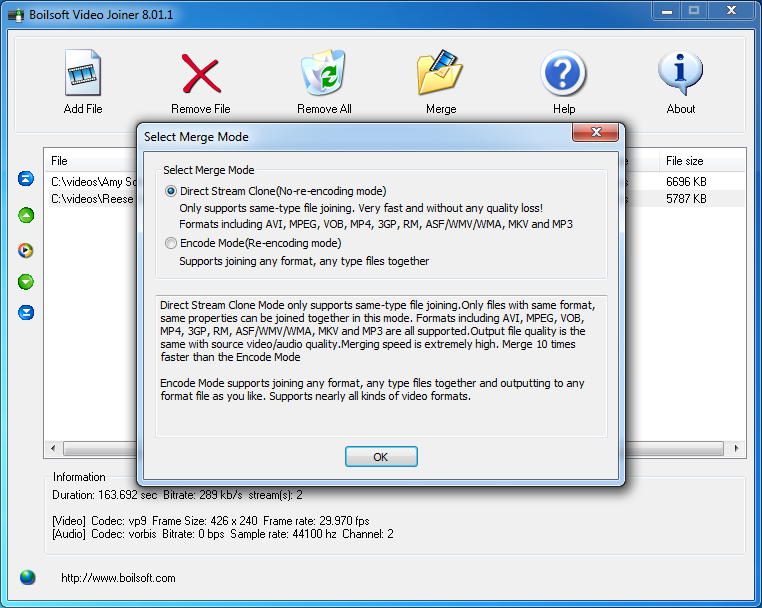The image size is (762, 608).
Task: Open the About info bubble icon
Action: [680, 72]
